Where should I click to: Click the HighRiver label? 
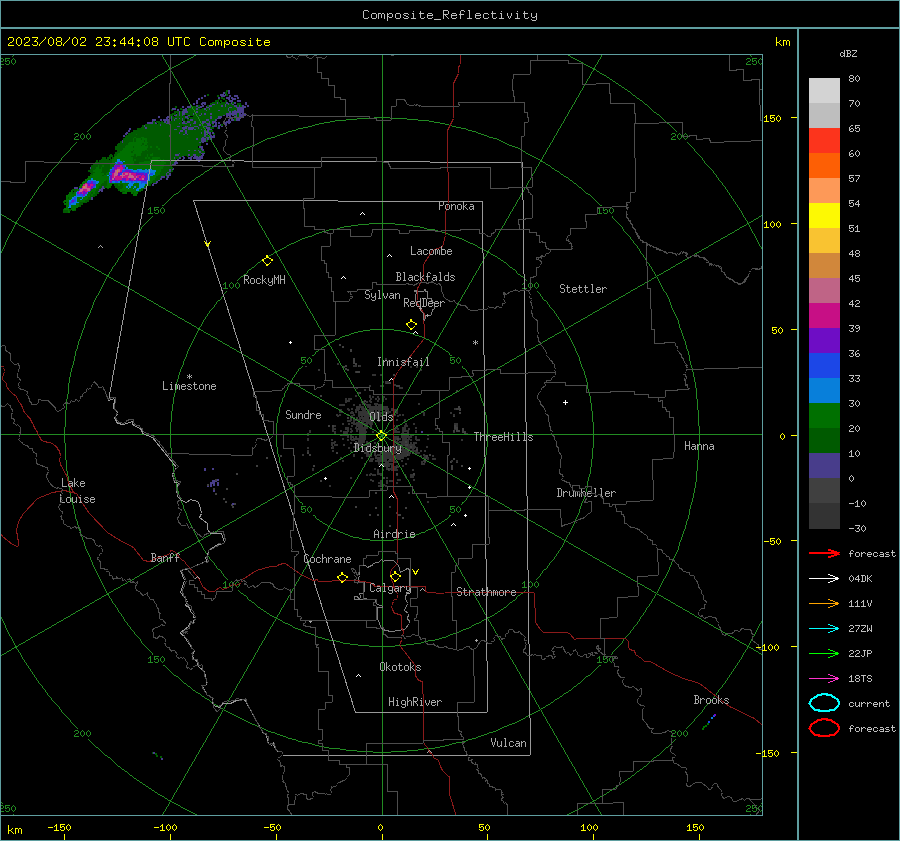click(415, 702)
